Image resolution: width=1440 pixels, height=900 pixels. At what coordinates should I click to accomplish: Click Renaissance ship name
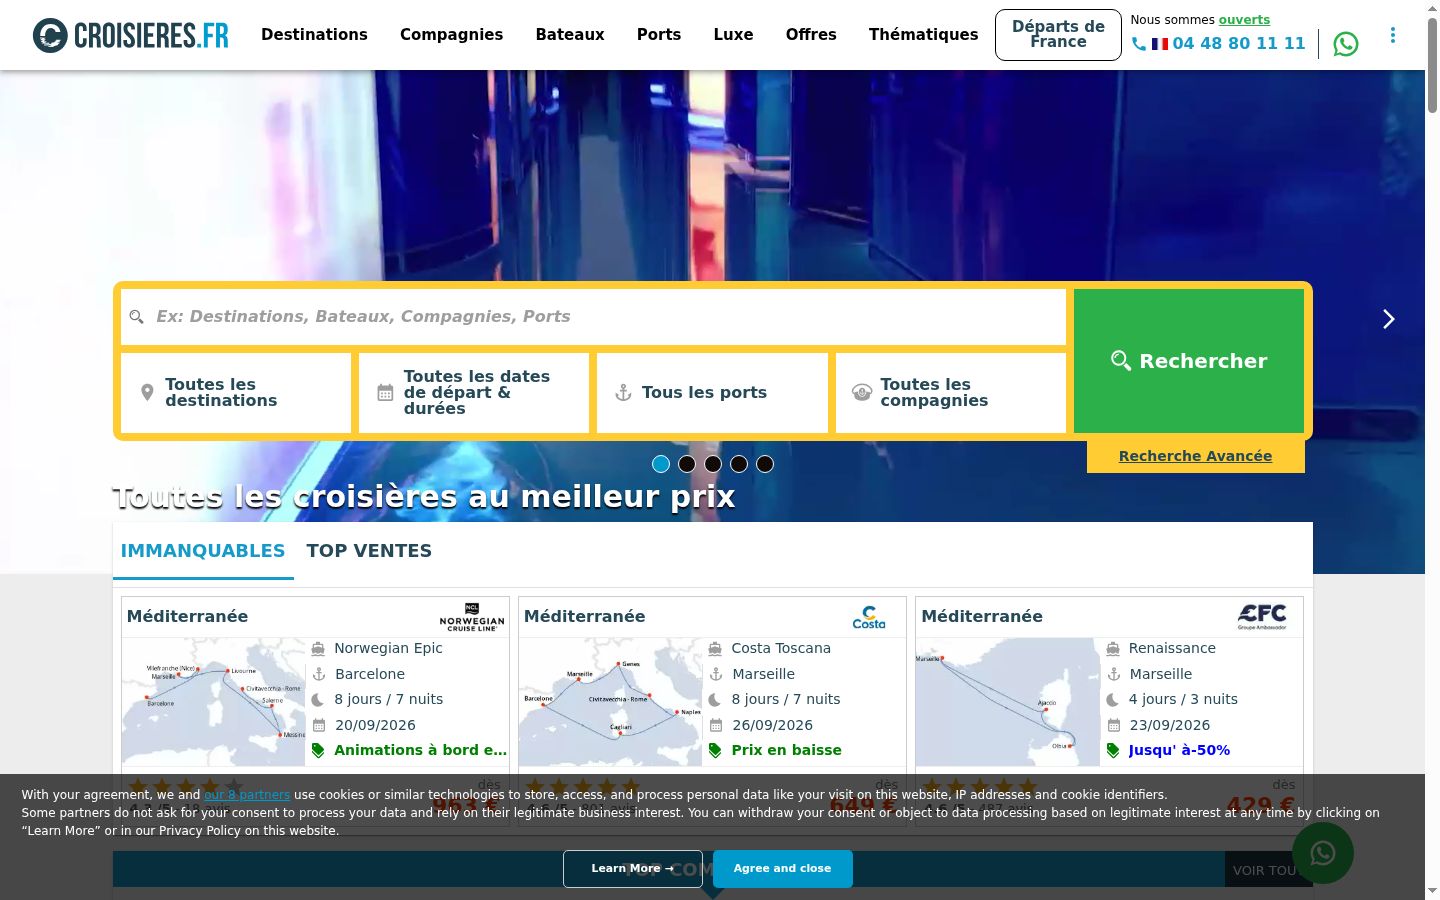[x=1172, y=648]
